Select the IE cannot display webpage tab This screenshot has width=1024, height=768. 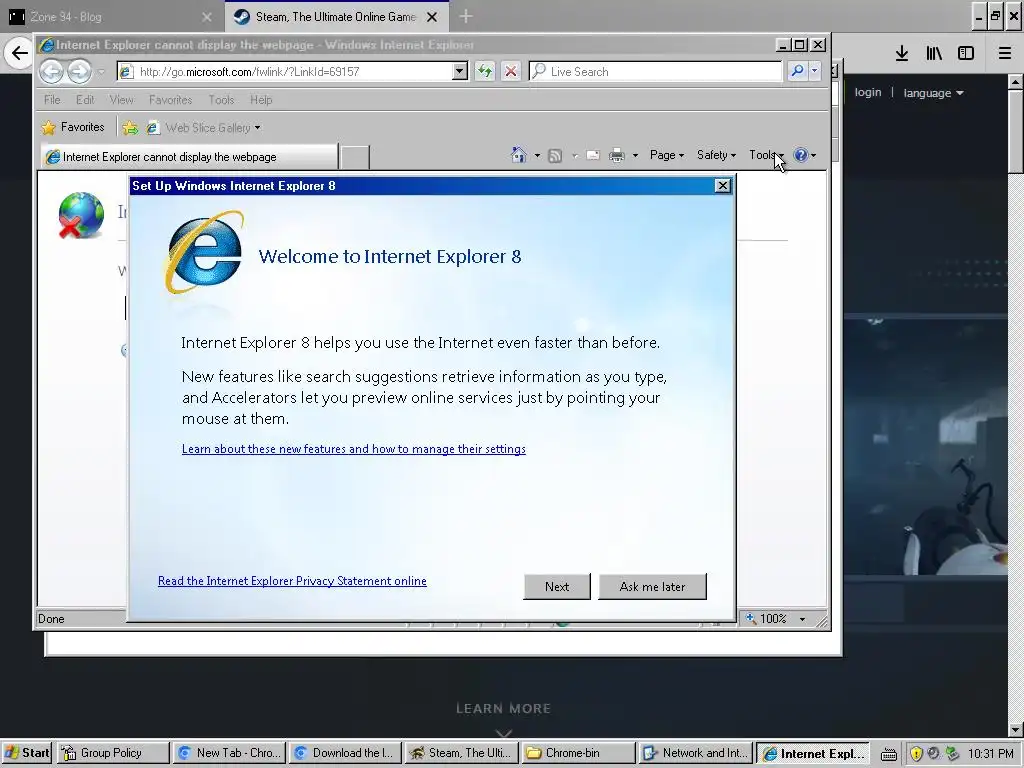[189, 157]
